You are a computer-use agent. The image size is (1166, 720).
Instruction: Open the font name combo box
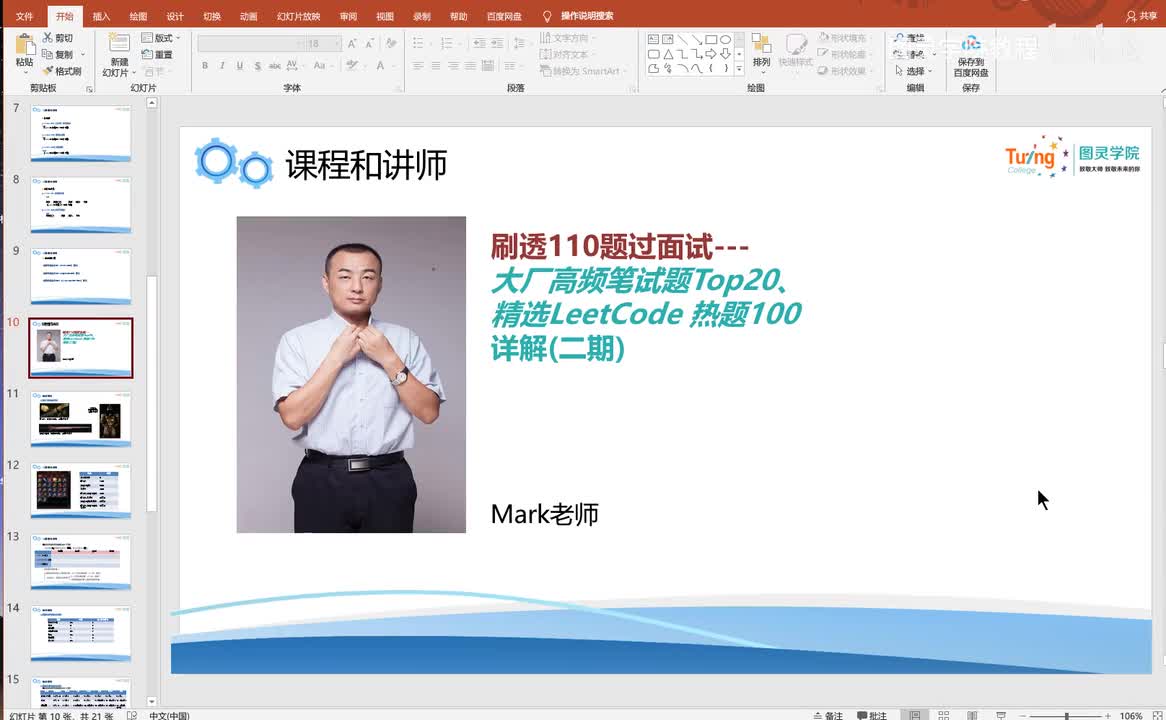(x=251, y=44)
